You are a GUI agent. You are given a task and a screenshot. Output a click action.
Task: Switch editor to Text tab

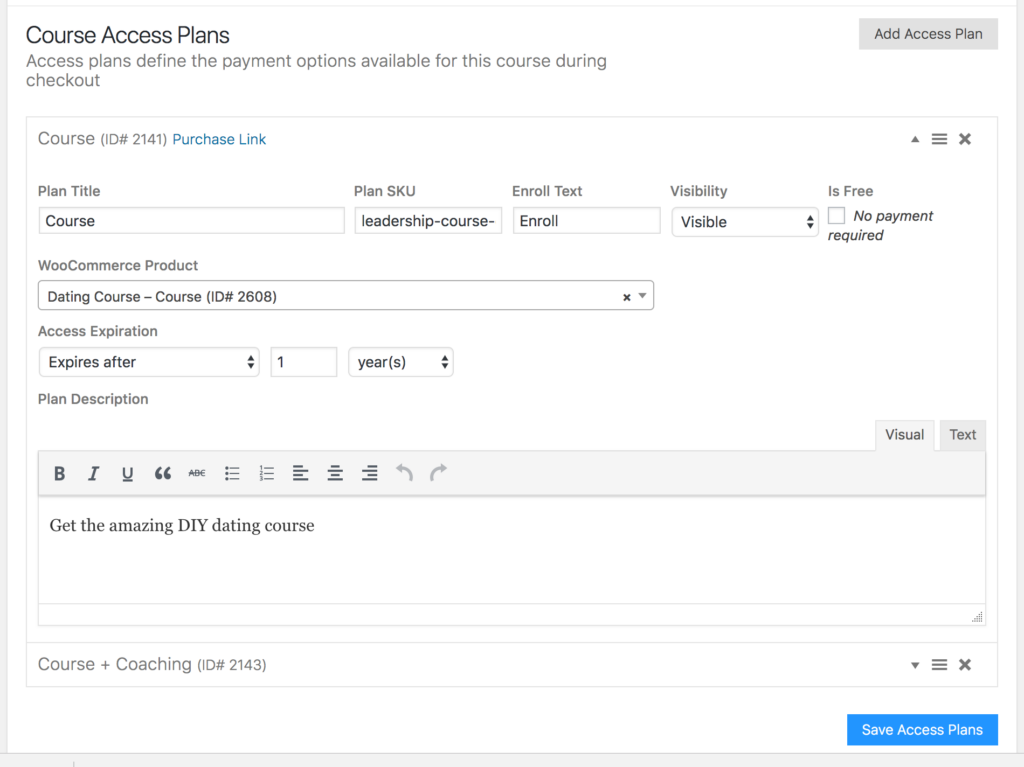pyautogui.click(x=963, y=435)
